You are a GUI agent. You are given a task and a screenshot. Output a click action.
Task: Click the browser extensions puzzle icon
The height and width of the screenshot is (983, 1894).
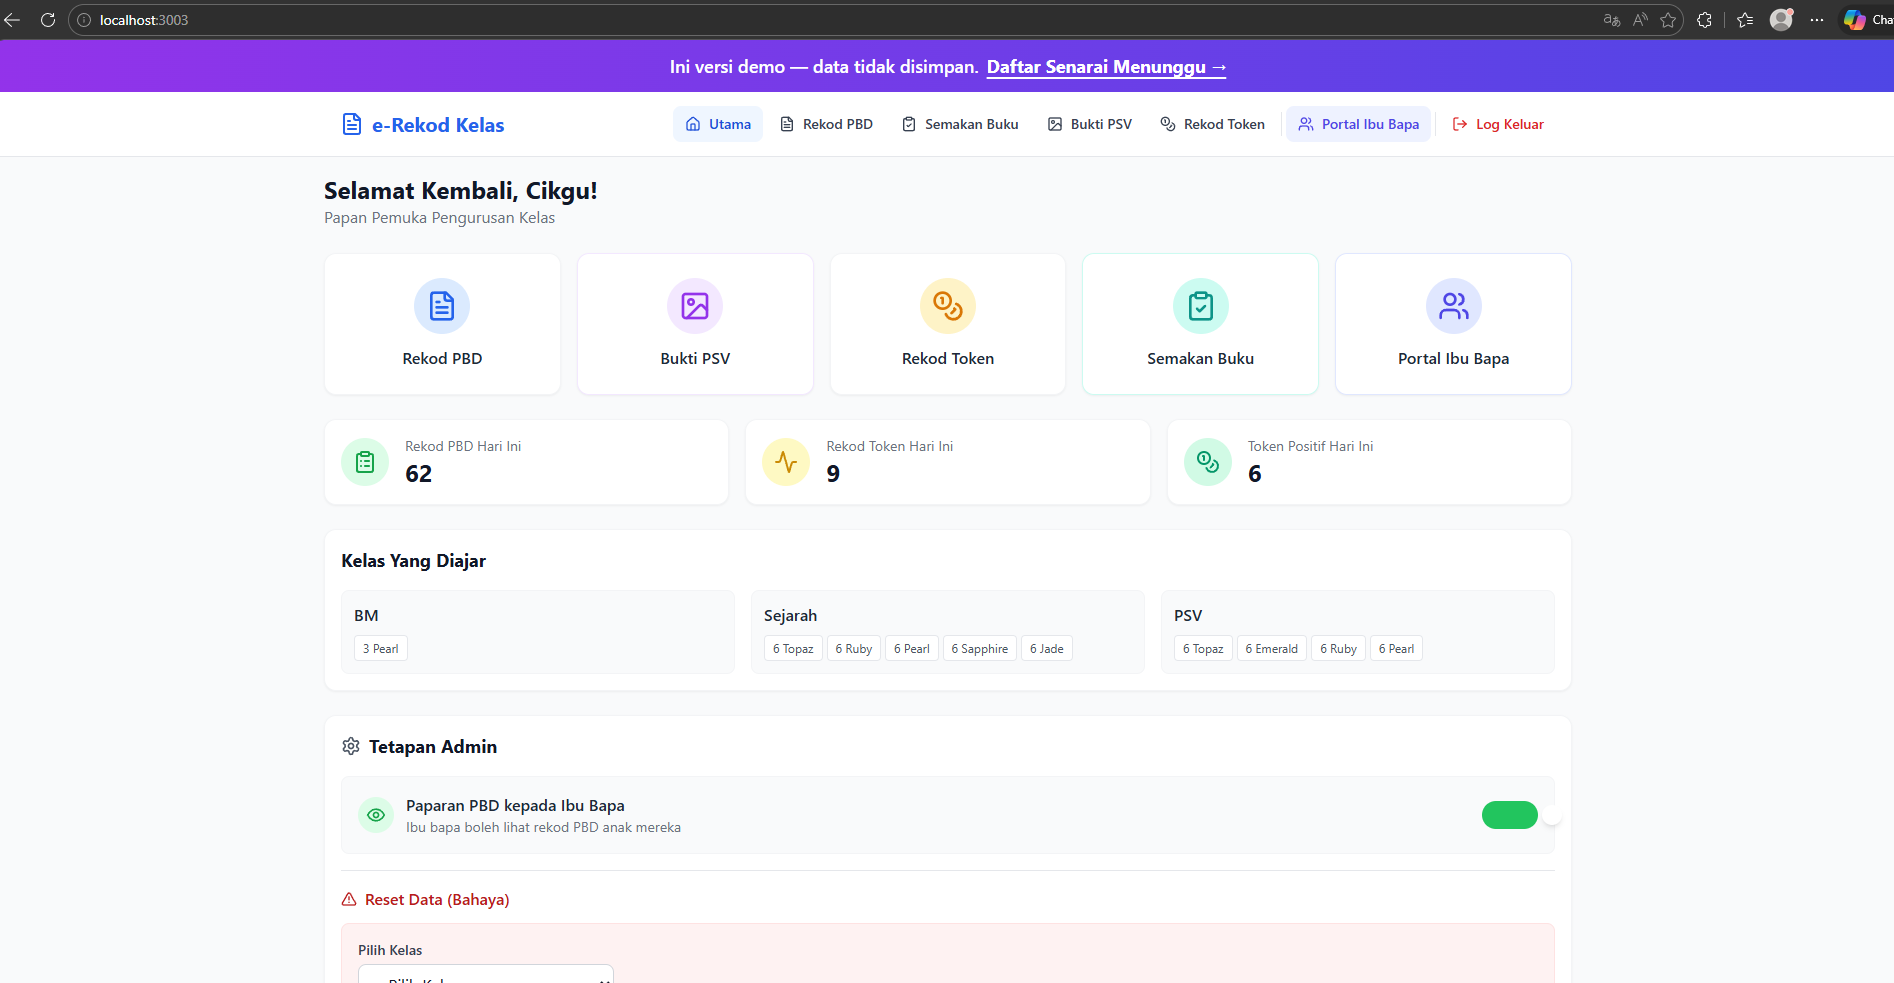tap(1705, 20)
